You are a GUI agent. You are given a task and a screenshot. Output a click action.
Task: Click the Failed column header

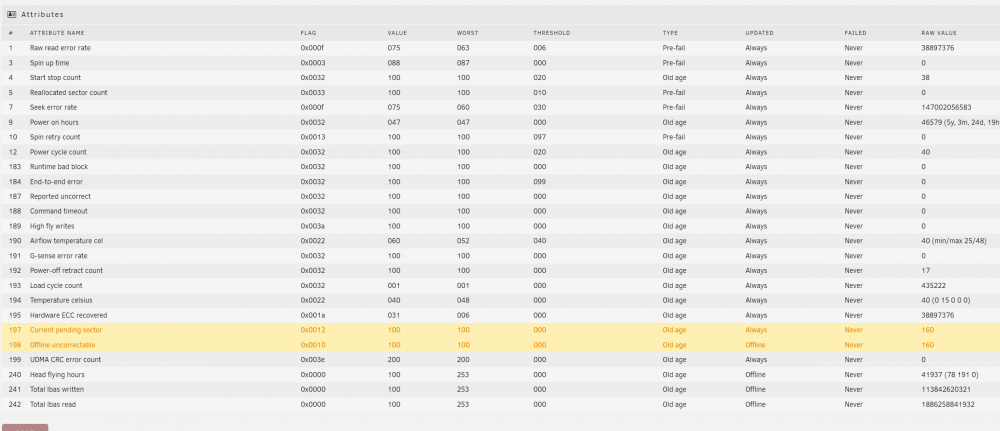tap(855, 33)
